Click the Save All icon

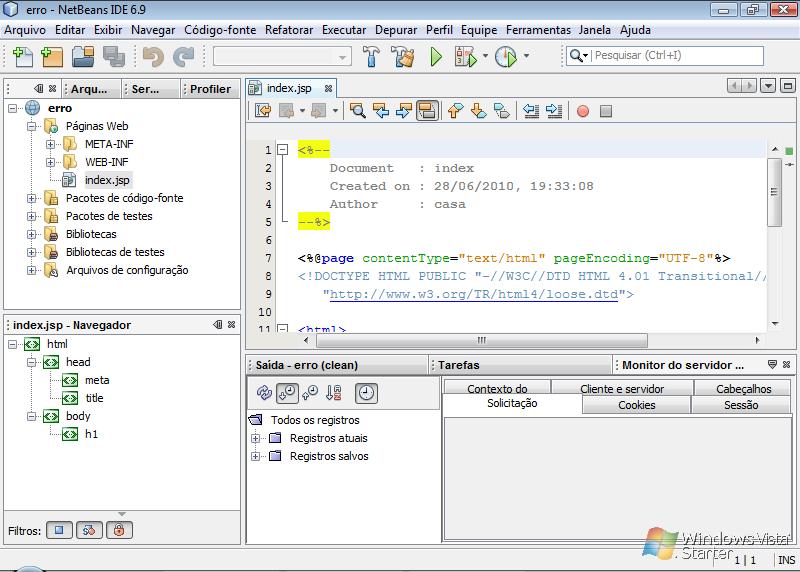pyautogui.click(x=113, y=57)
